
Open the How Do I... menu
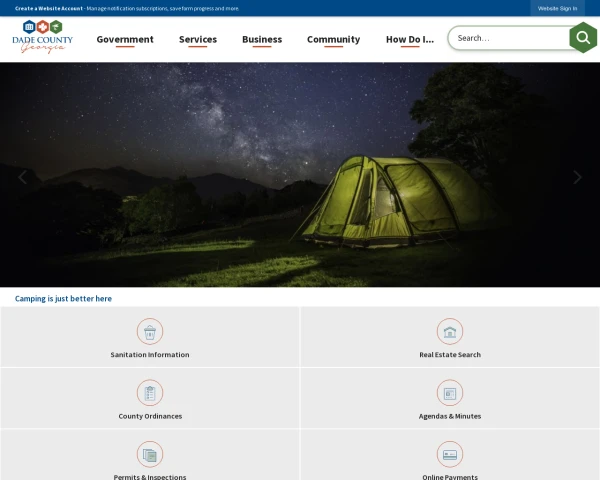click(x=410, y=39)
